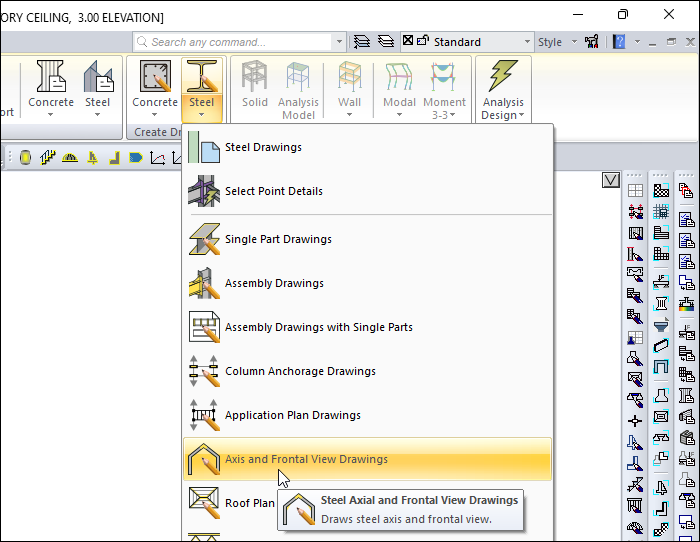Click the Analysis Design lightning icon
The height and width of the screenshot is (542, 700).
click(503, 77)
